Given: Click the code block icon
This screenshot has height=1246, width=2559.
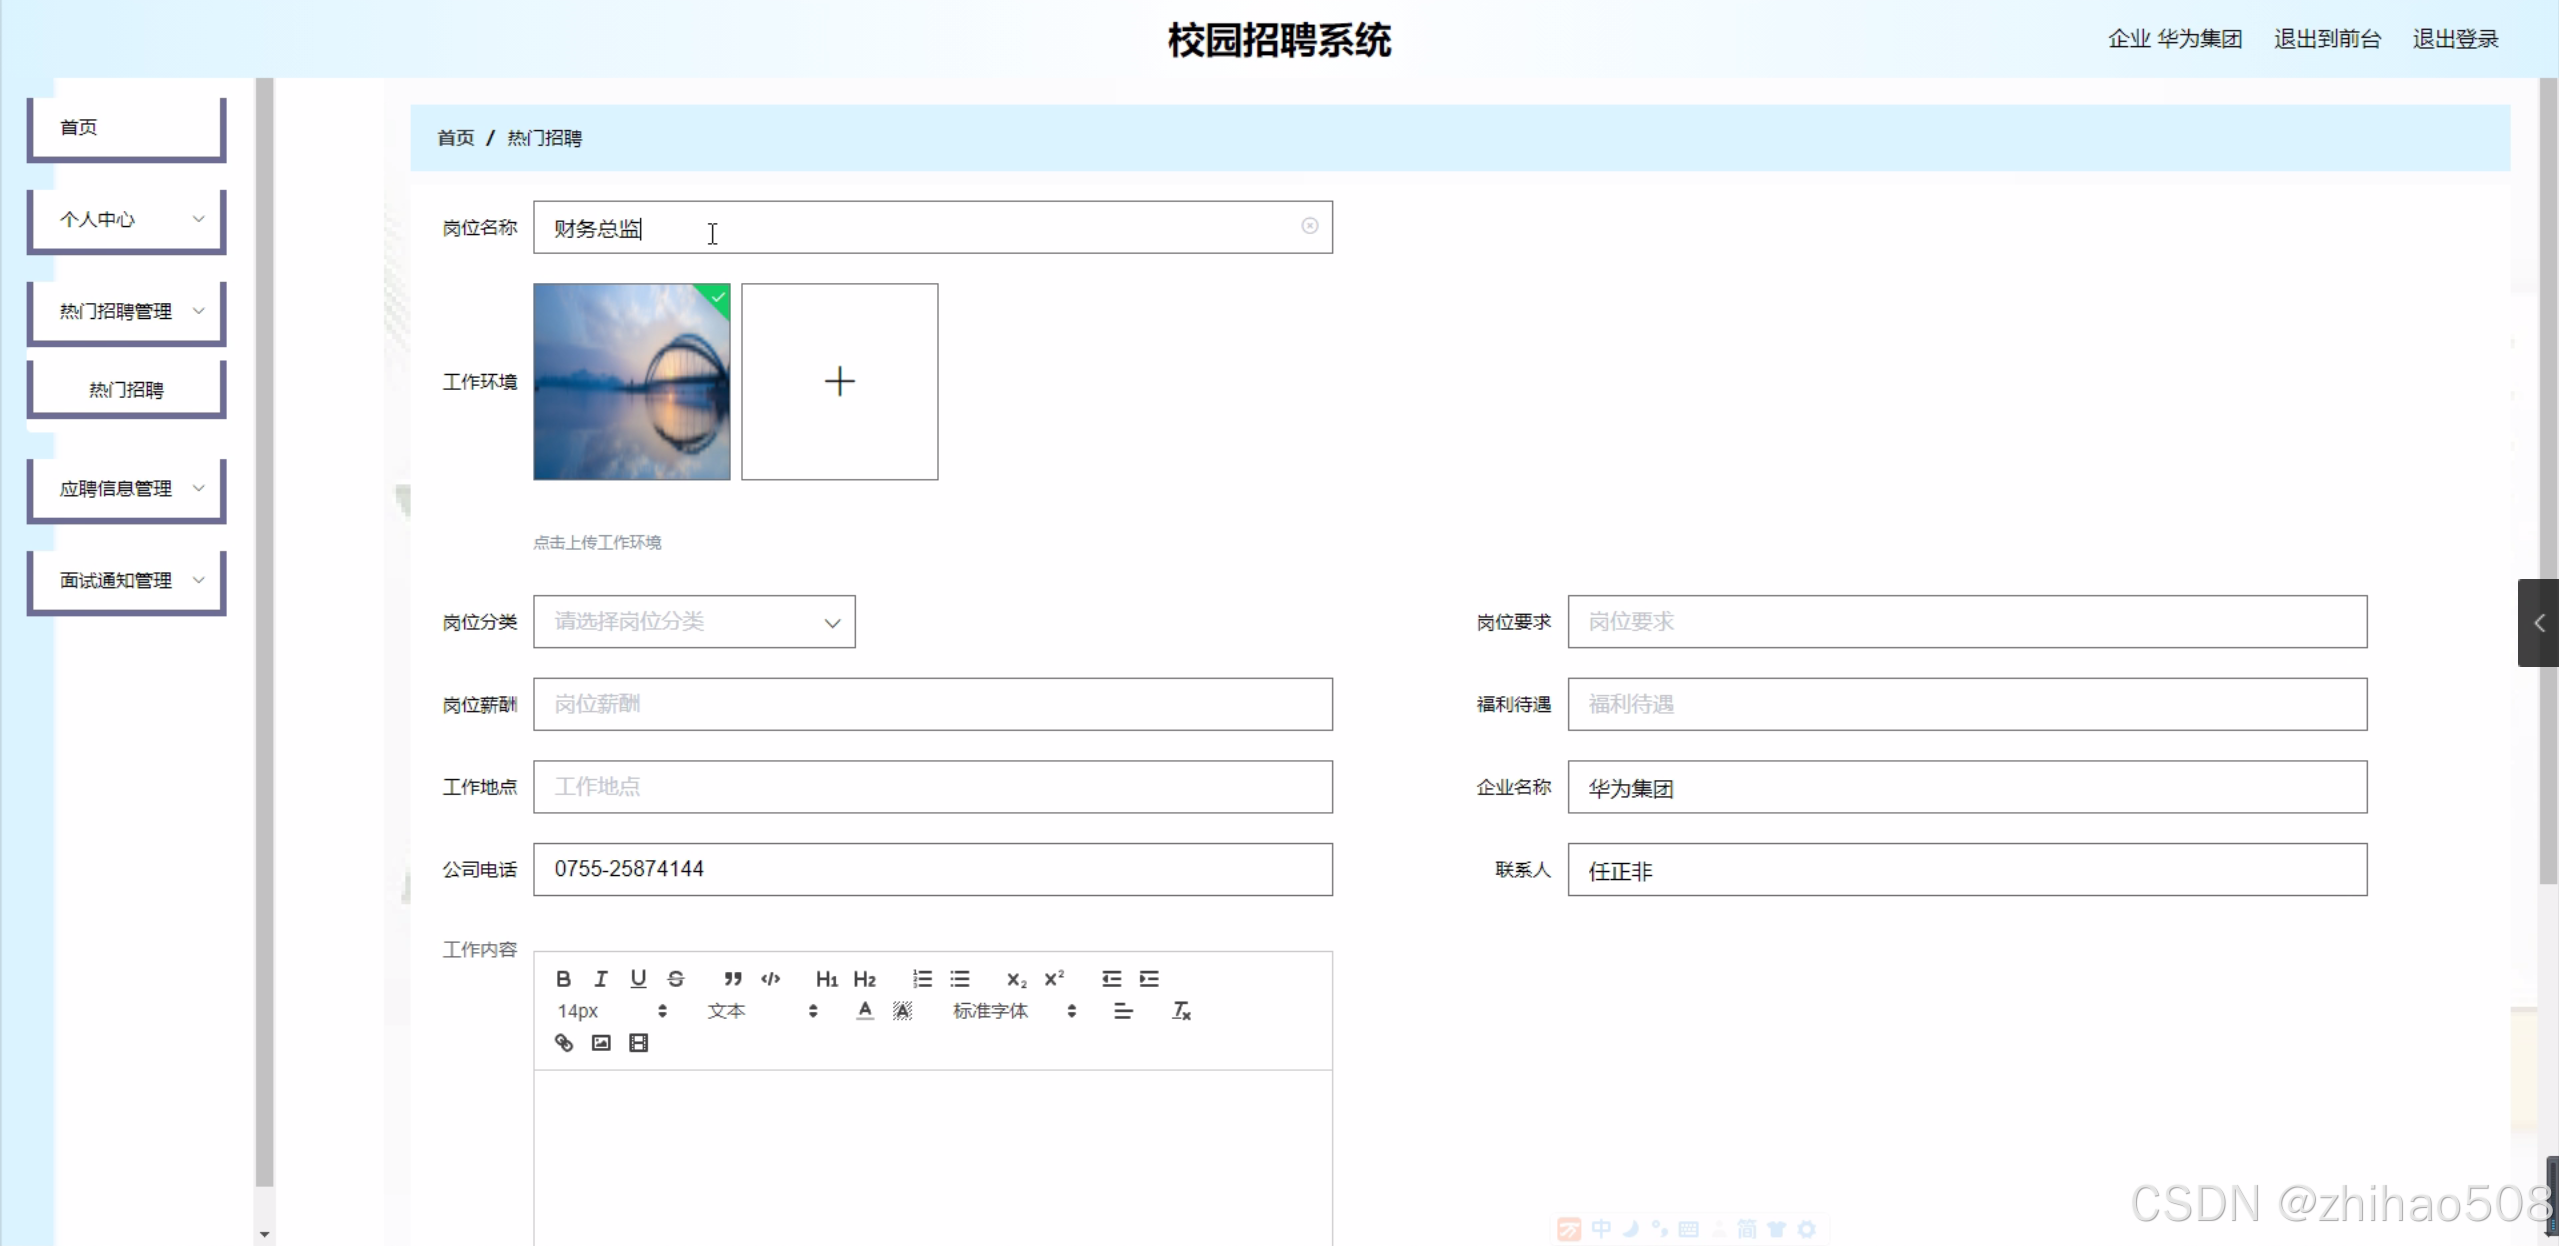Looking at the screenshot, I should click(x=770, y=979).
